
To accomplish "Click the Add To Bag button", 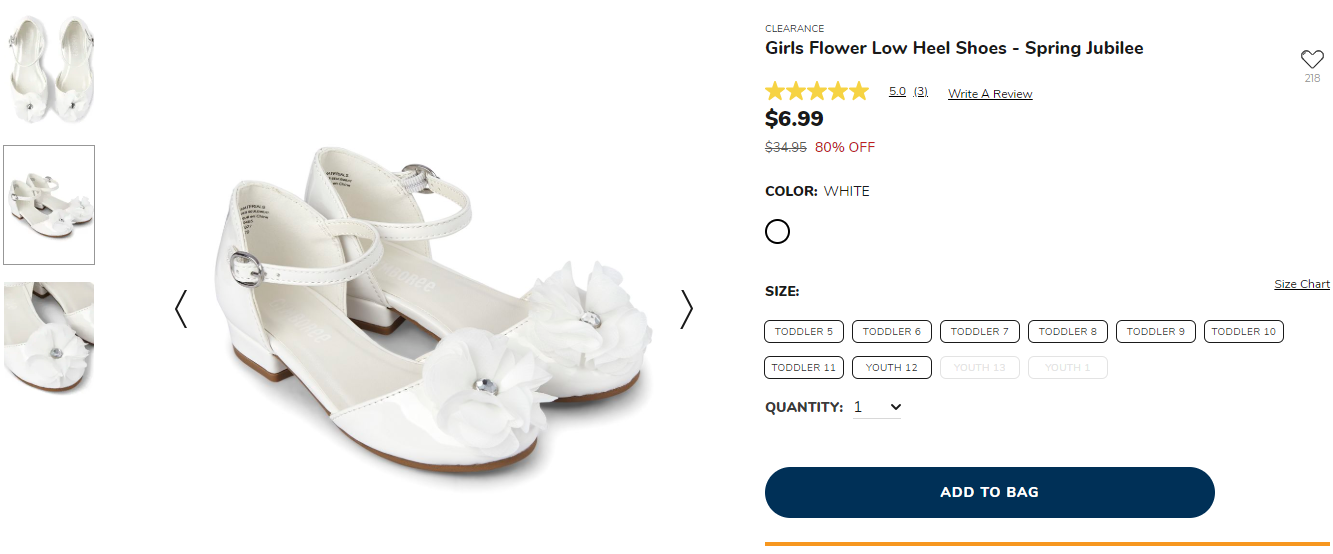I will coord(989,492).
